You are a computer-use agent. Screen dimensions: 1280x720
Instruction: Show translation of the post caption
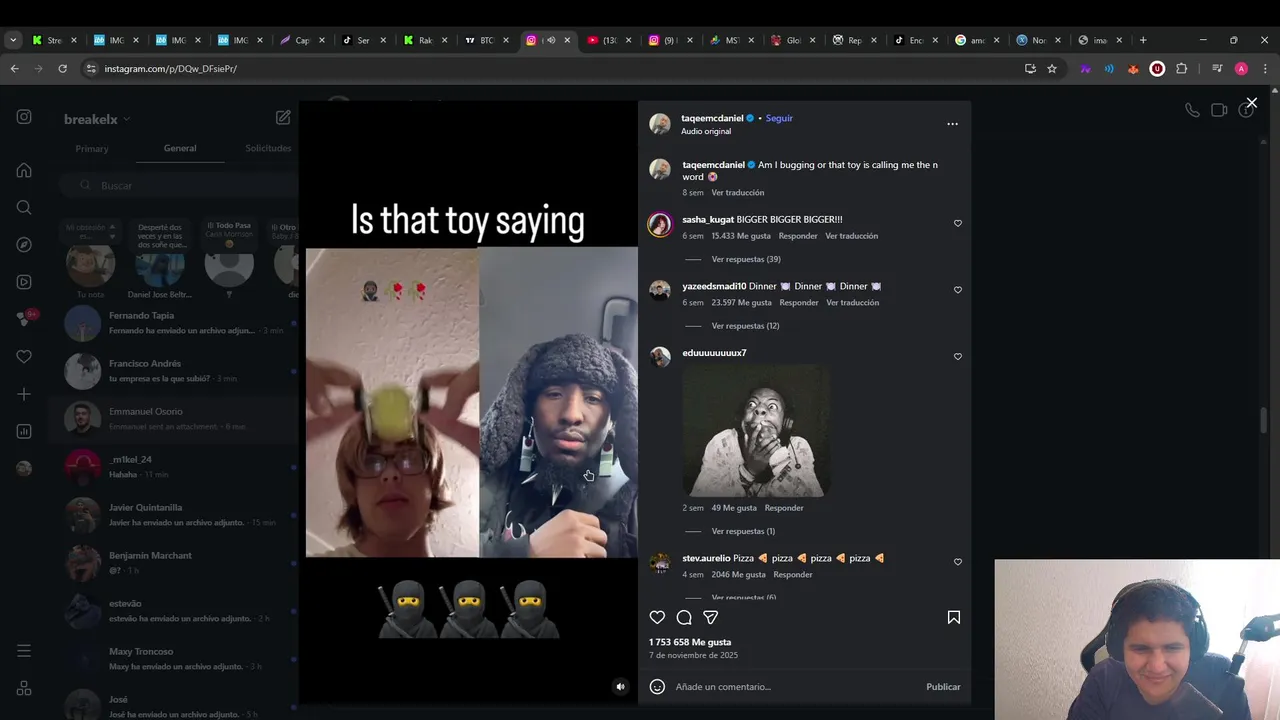(x=738, y=192)
